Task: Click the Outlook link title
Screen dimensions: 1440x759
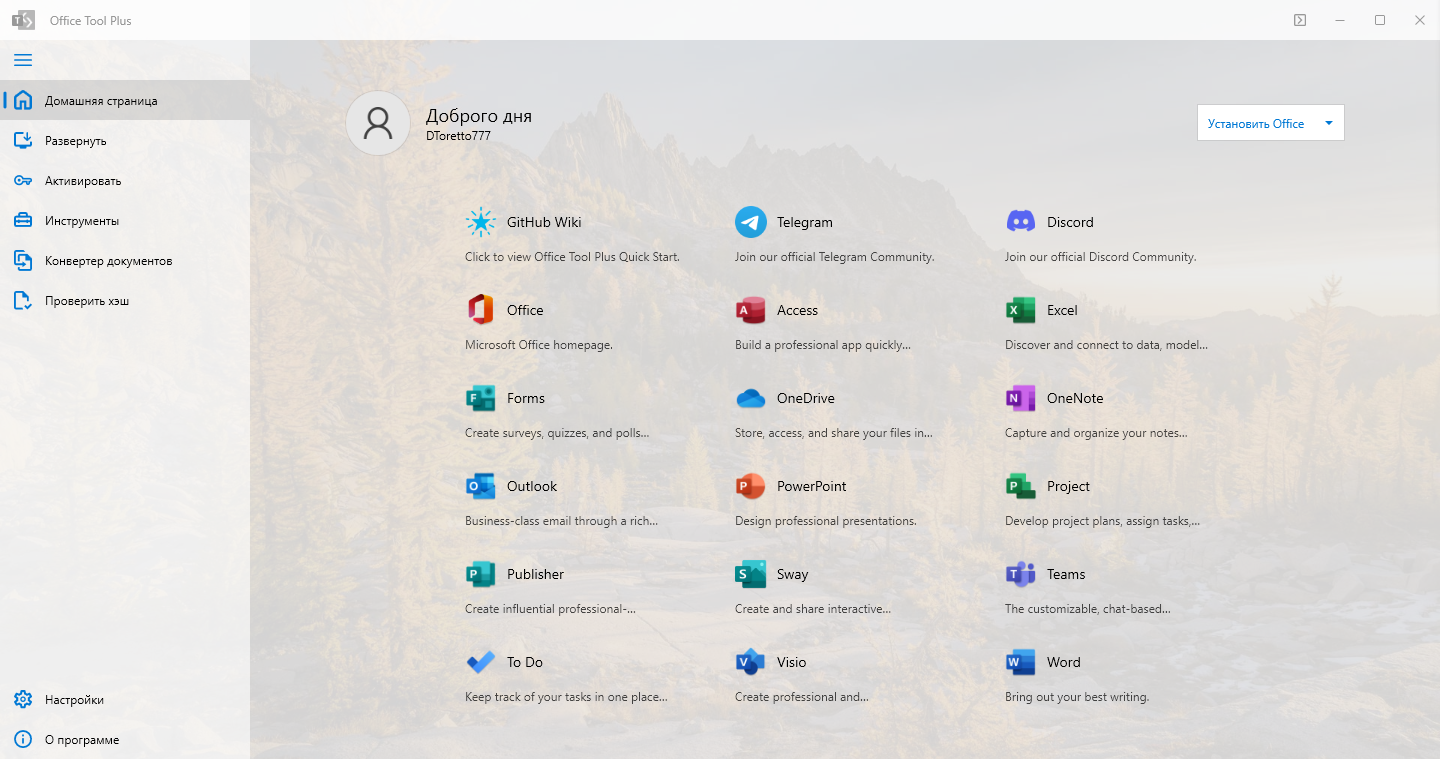Action: [x=532, y=486]
